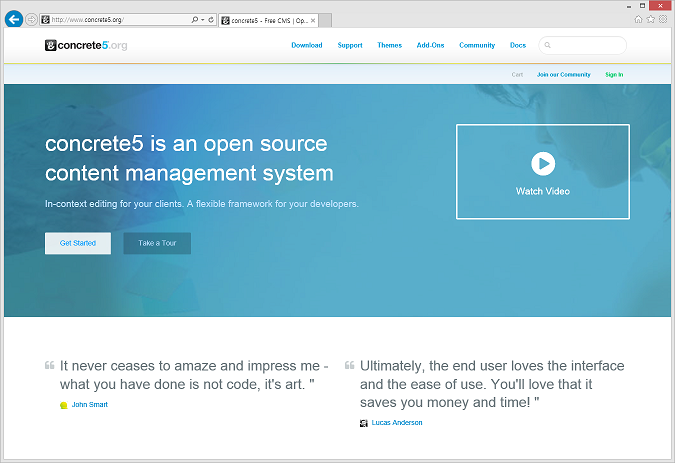
Task: Open Lucas Anderson profile link
Action: tap(397, 423)
